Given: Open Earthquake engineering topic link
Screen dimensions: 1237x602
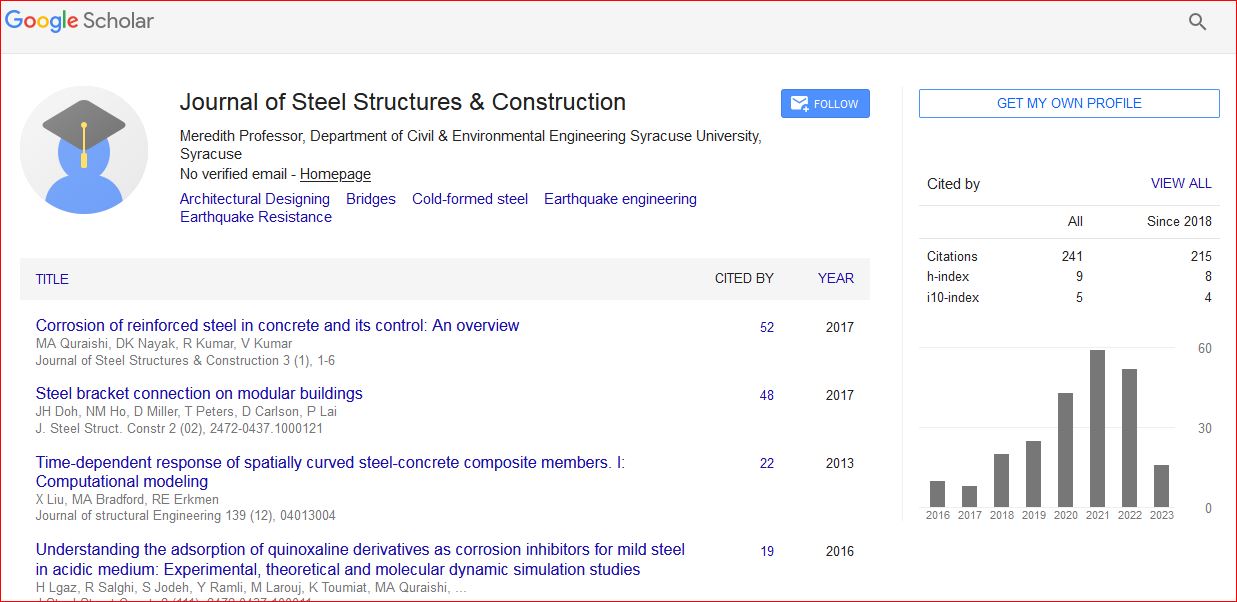Looking at the screenshot, I should tap(620, 199).
